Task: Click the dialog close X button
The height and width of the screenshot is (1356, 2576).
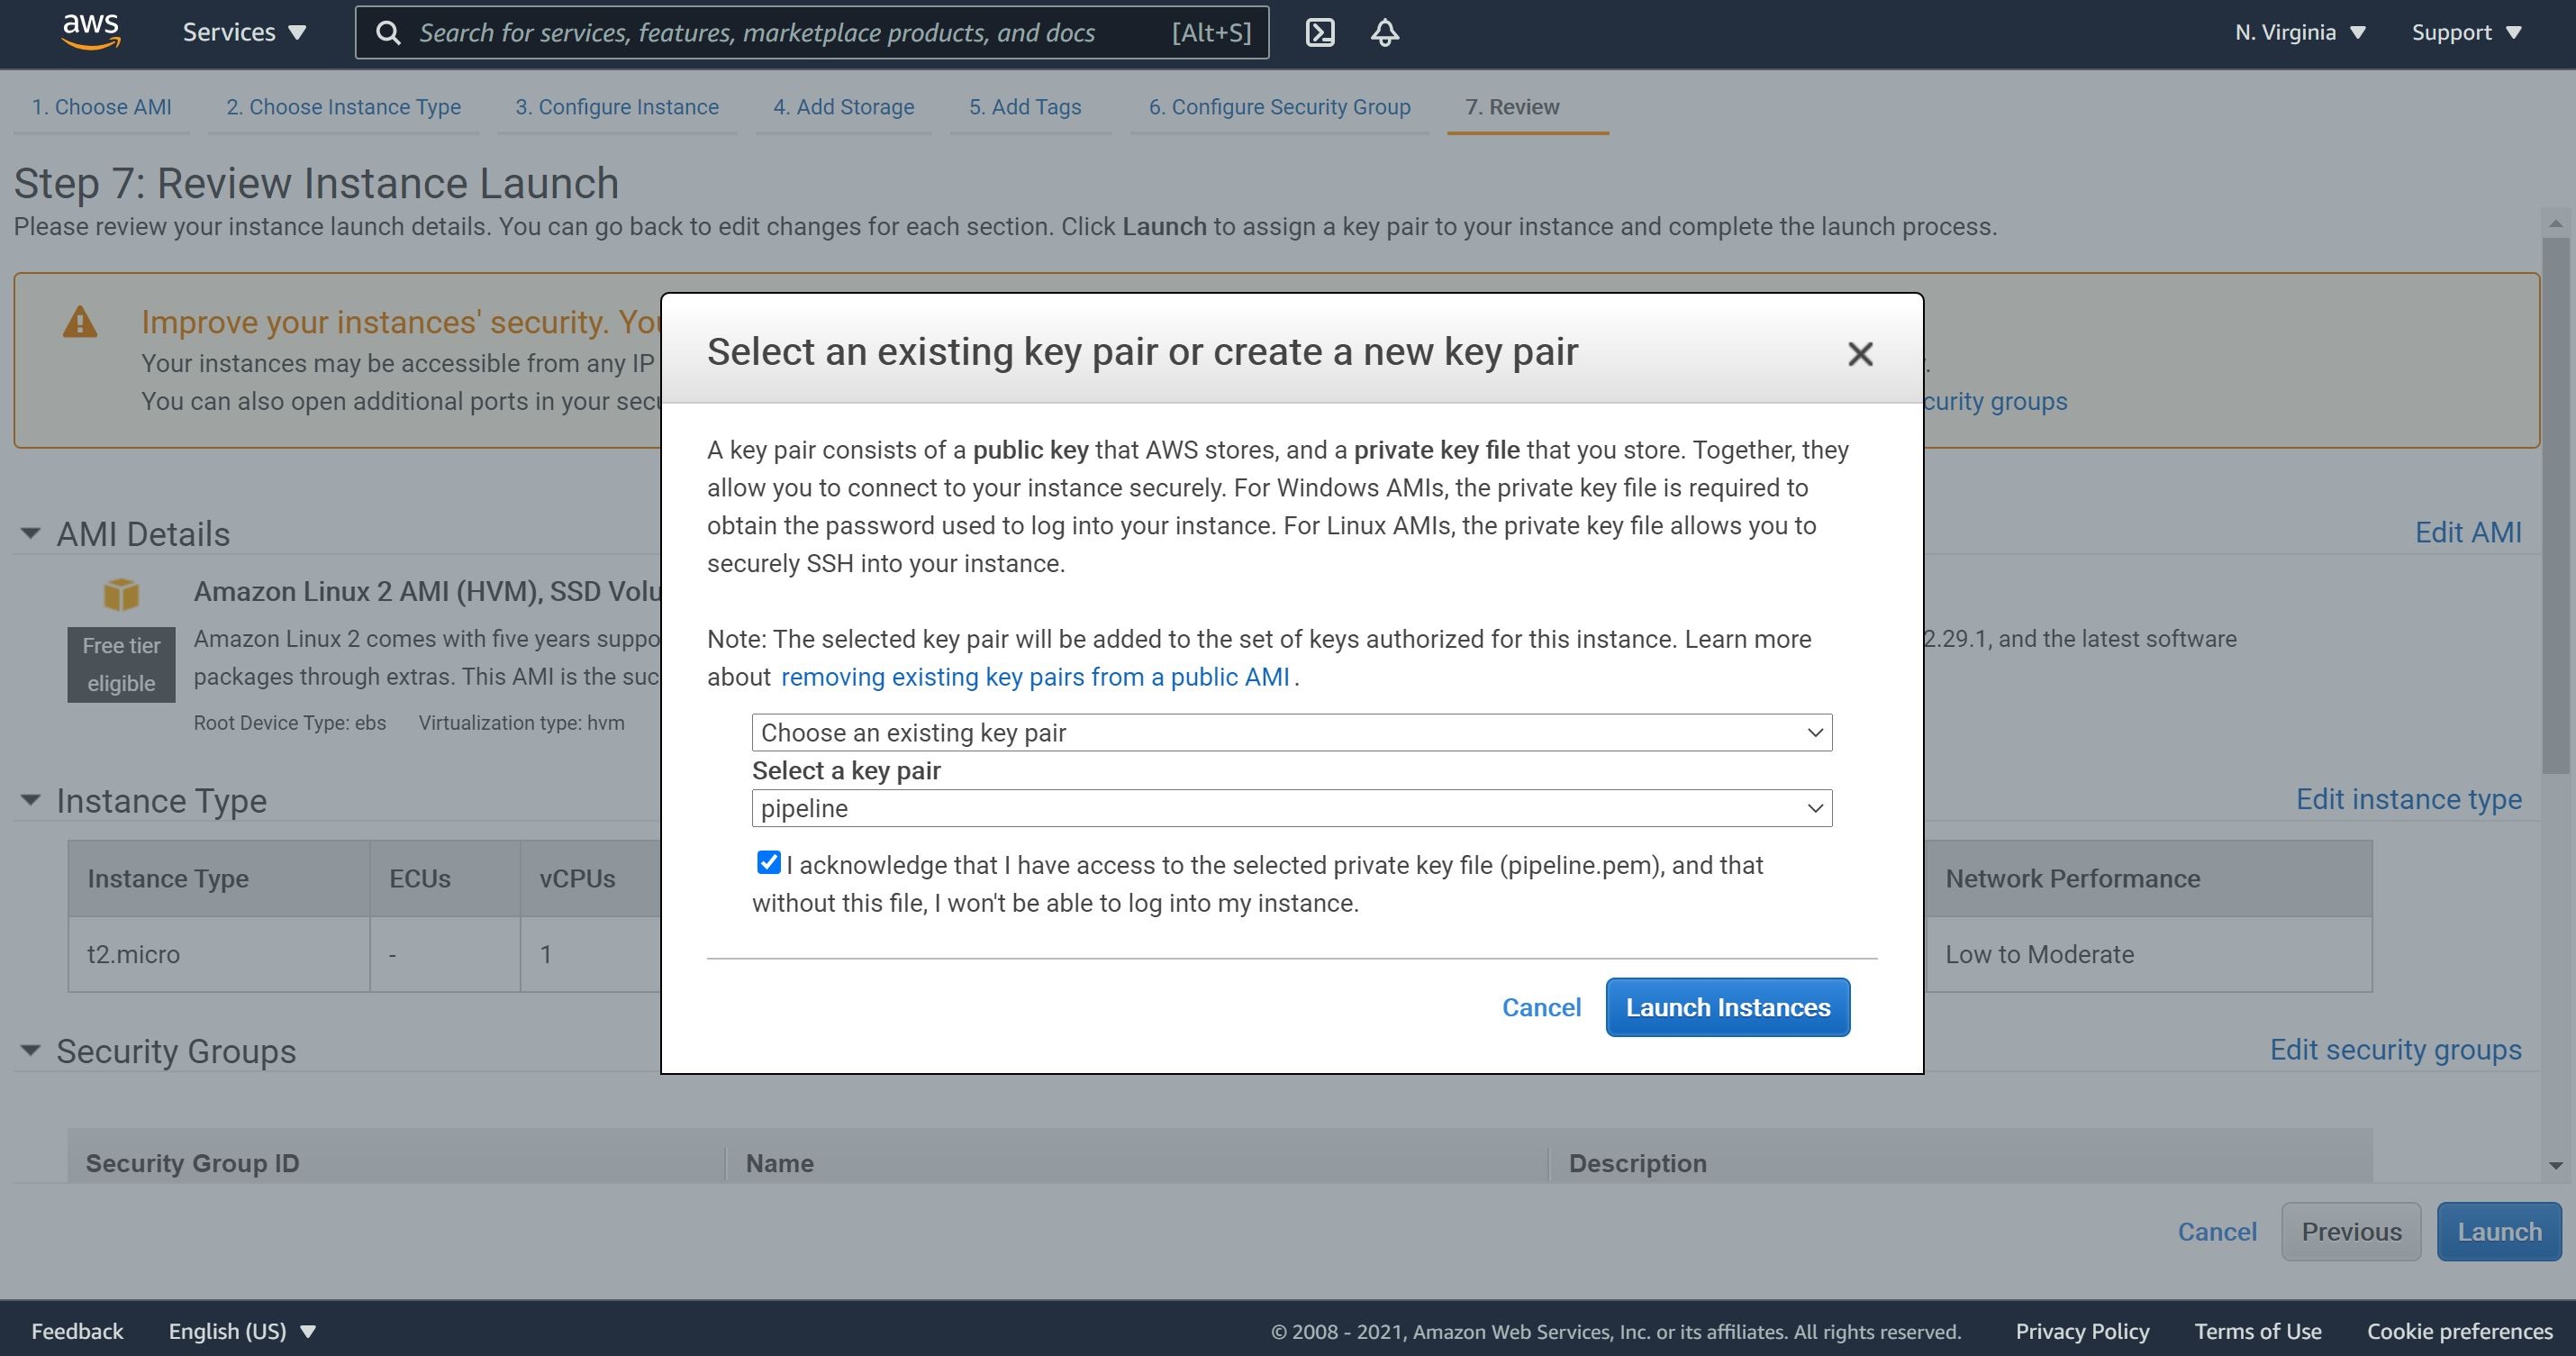Action: pyautogui.click(x=1857, y=350)
